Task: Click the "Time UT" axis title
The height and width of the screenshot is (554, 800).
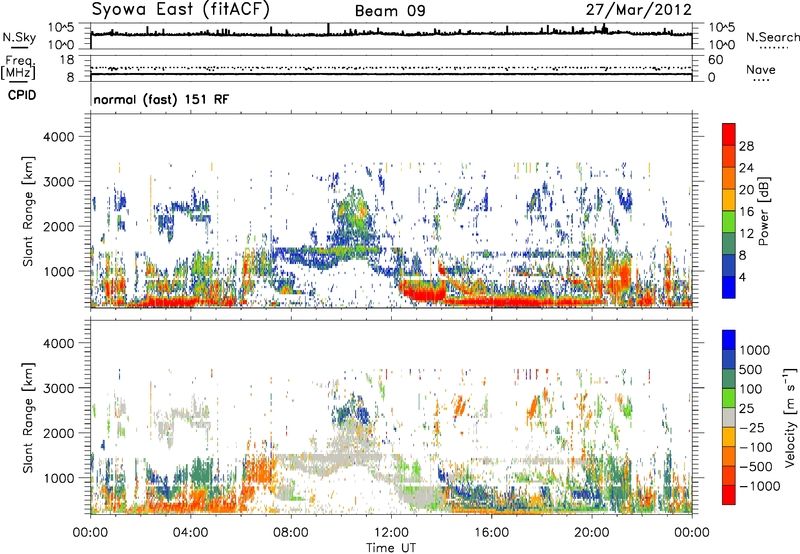Action: (x=391, y=548)
